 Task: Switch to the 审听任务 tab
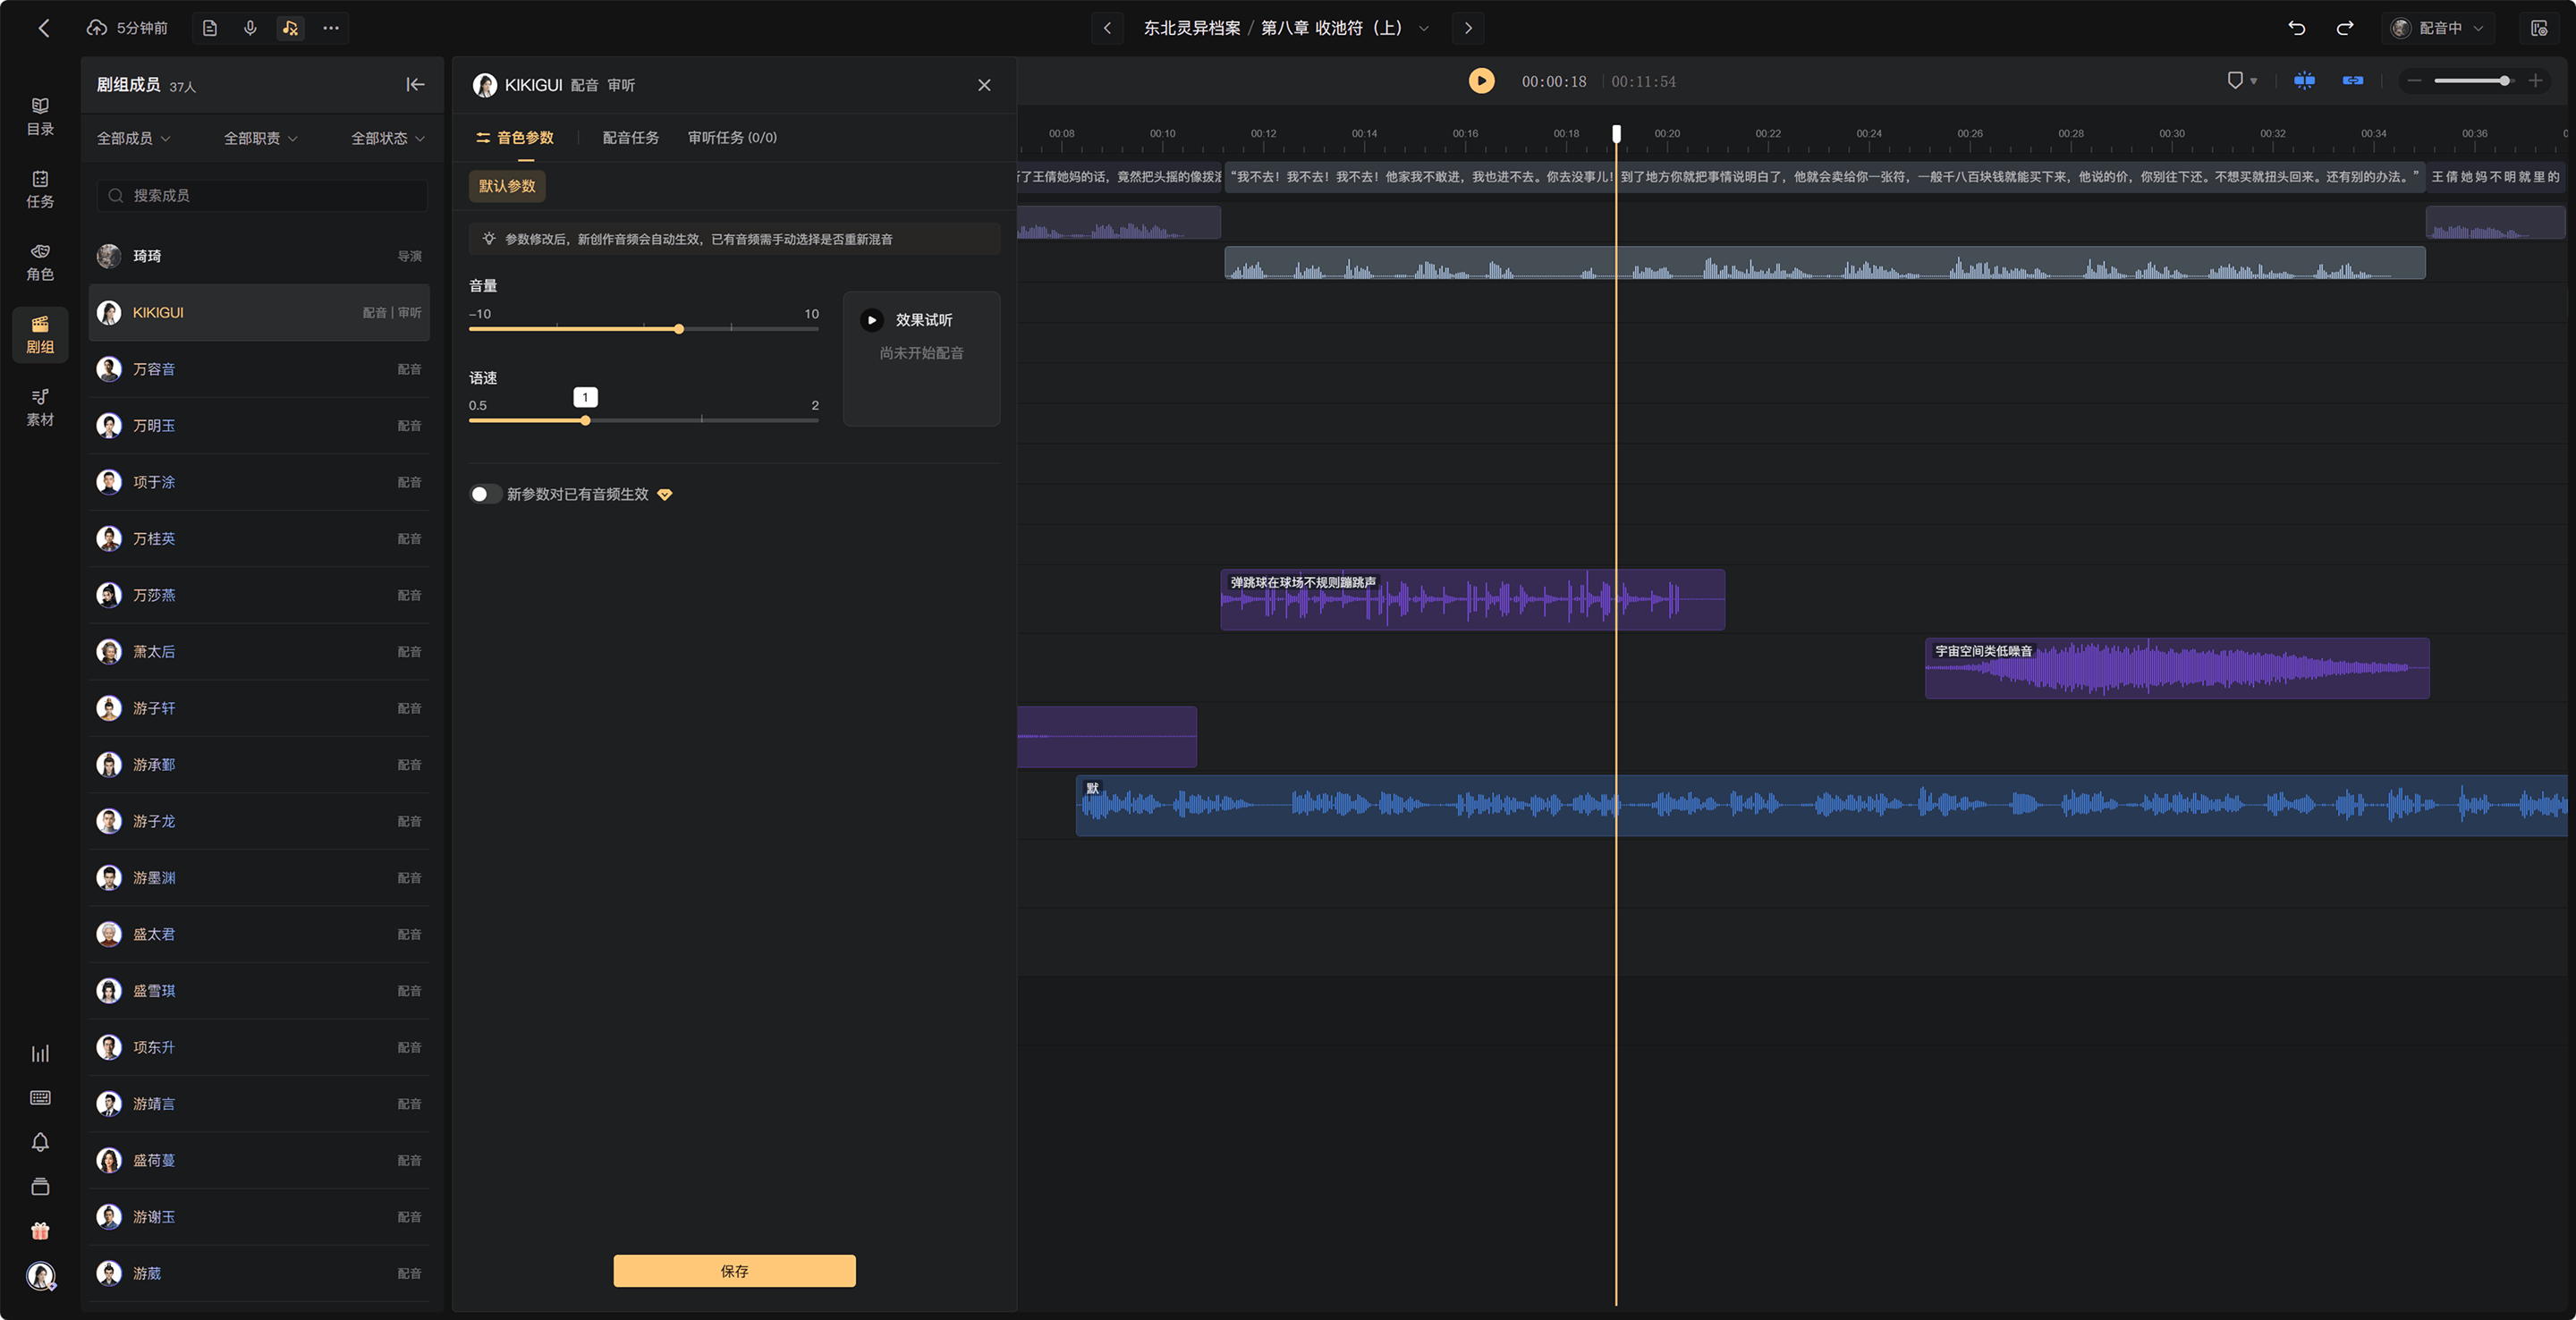[x=732, y=137]
